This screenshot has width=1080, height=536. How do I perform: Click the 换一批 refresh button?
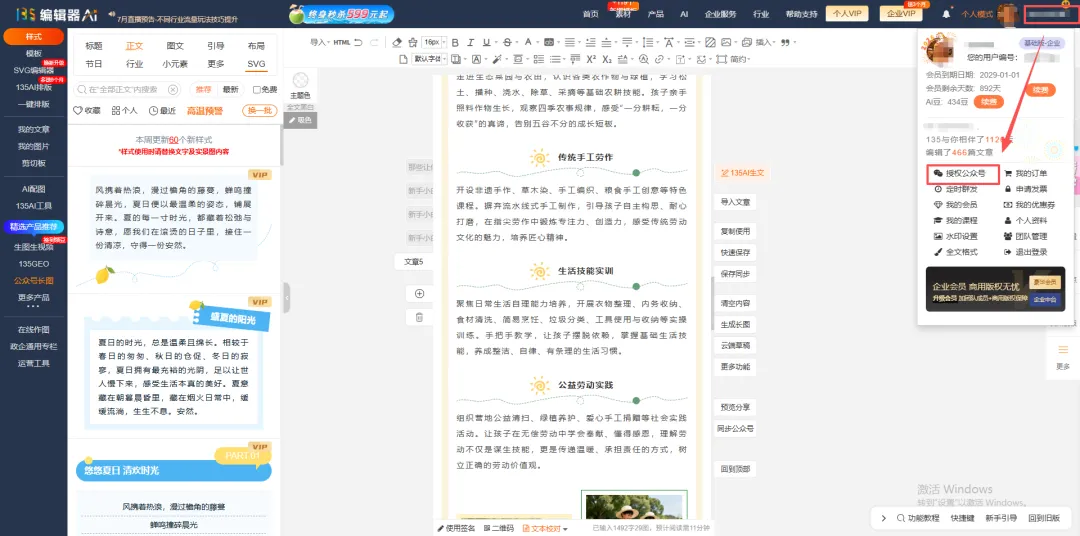(x=259, y=110)
